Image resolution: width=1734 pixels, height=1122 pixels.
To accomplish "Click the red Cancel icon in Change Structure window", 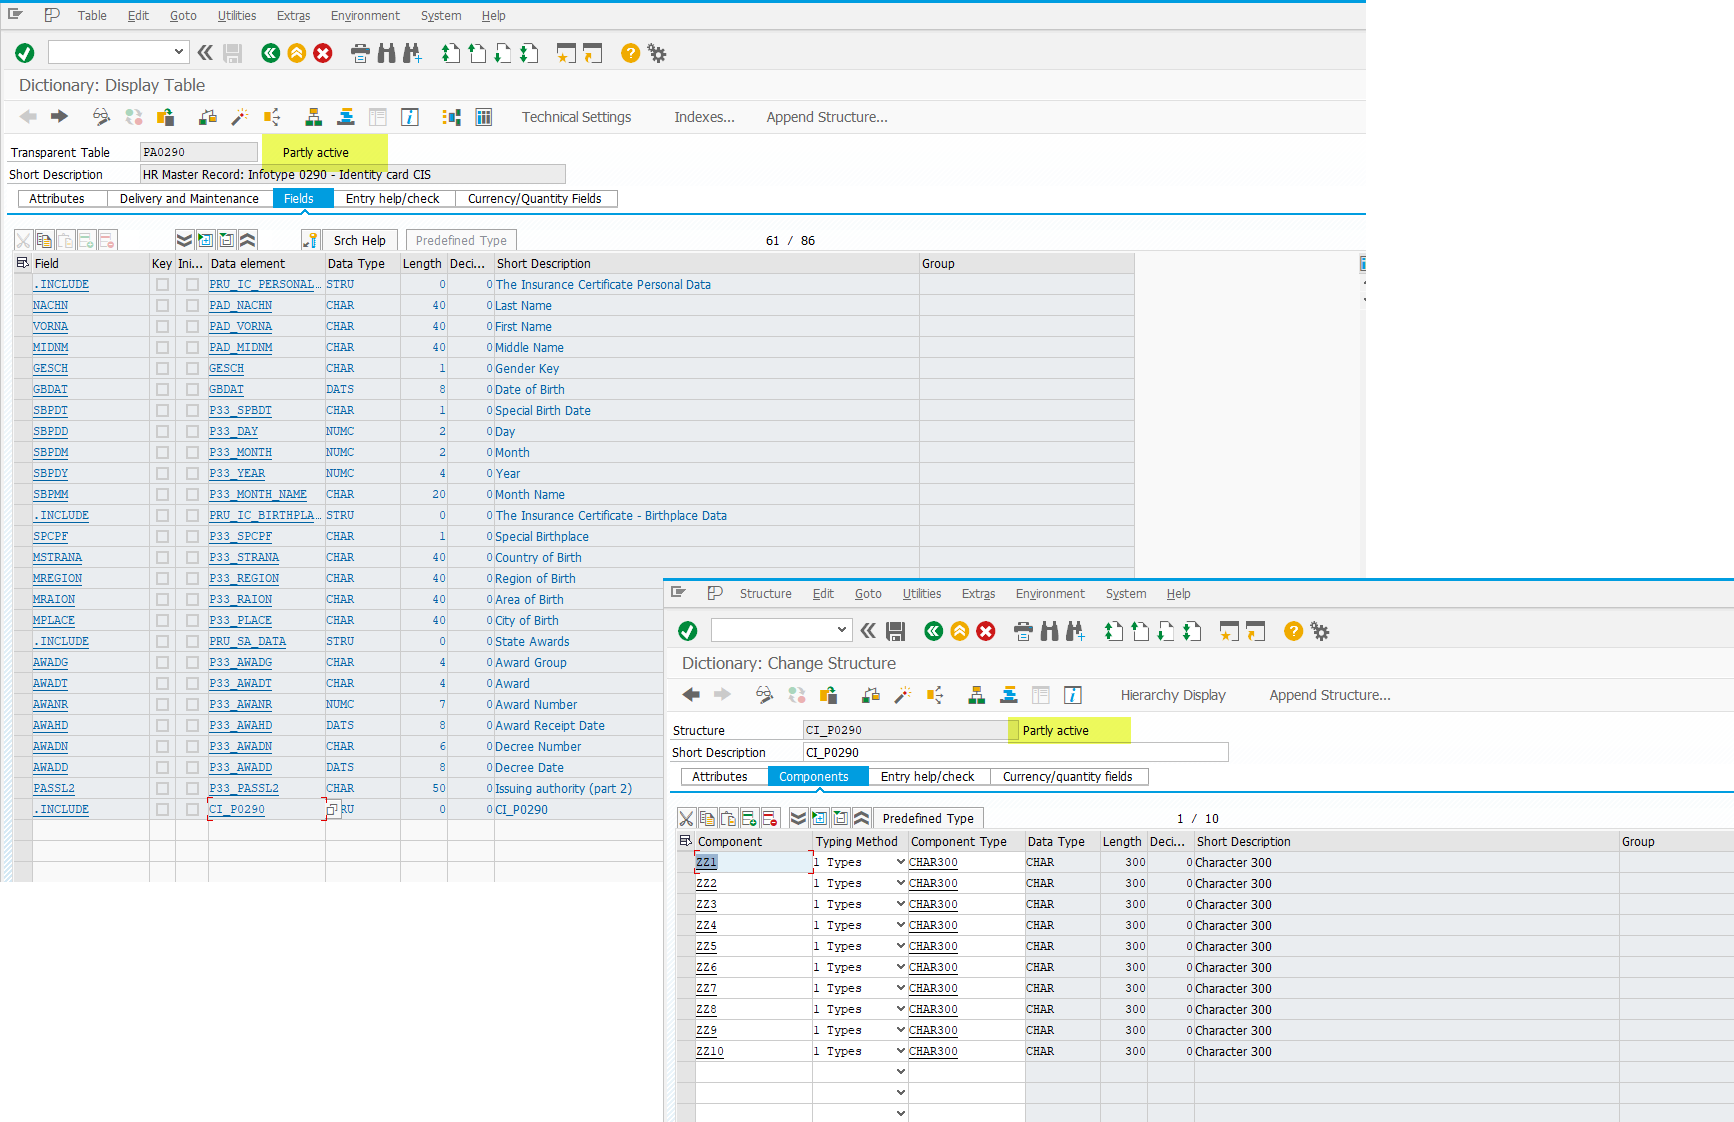I will [986, 631].
